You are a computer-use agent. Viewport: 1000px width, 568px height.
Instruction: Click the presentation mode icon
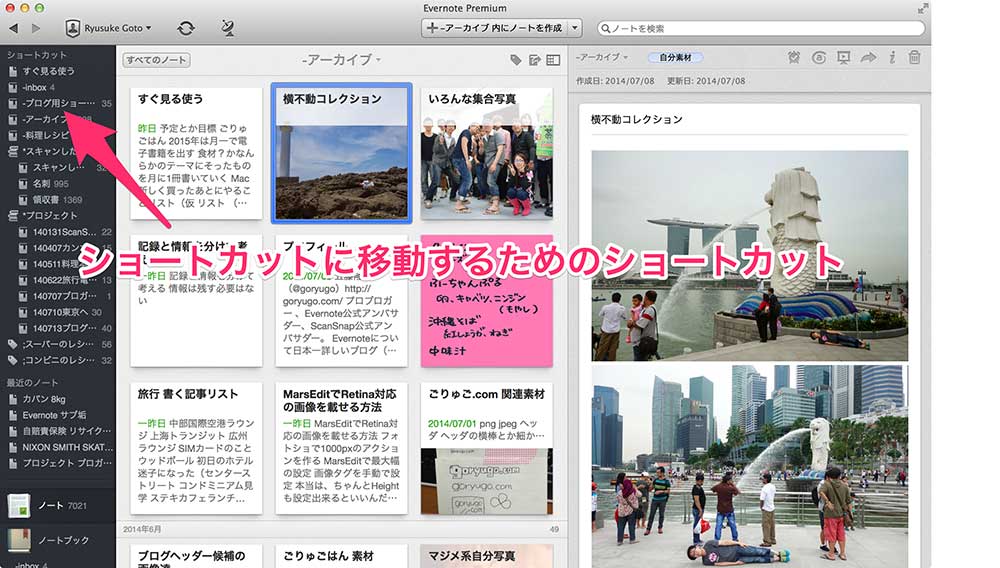pos(843,57)
